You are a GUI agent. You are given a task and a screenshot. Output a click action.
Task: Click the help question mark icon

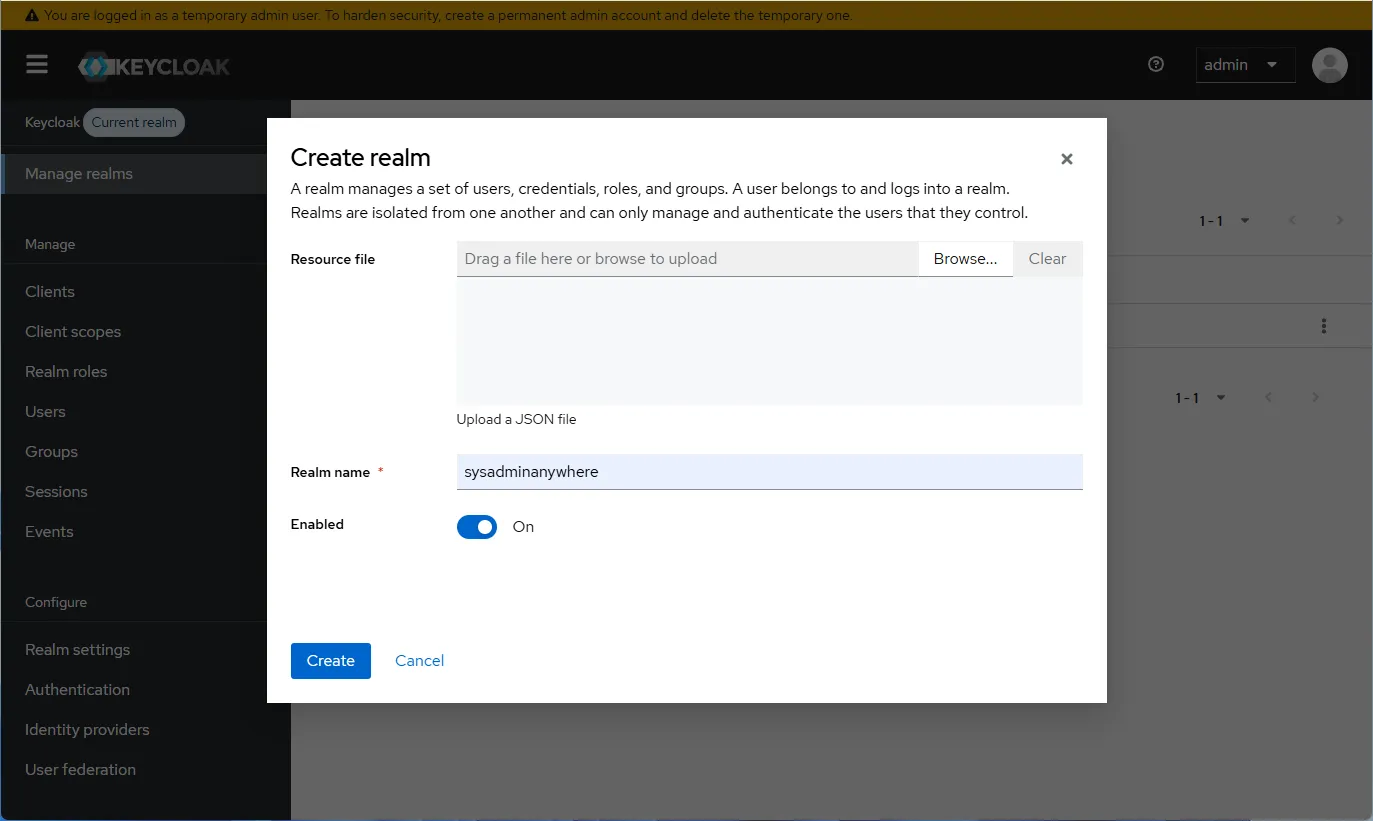click(1156, 64)
